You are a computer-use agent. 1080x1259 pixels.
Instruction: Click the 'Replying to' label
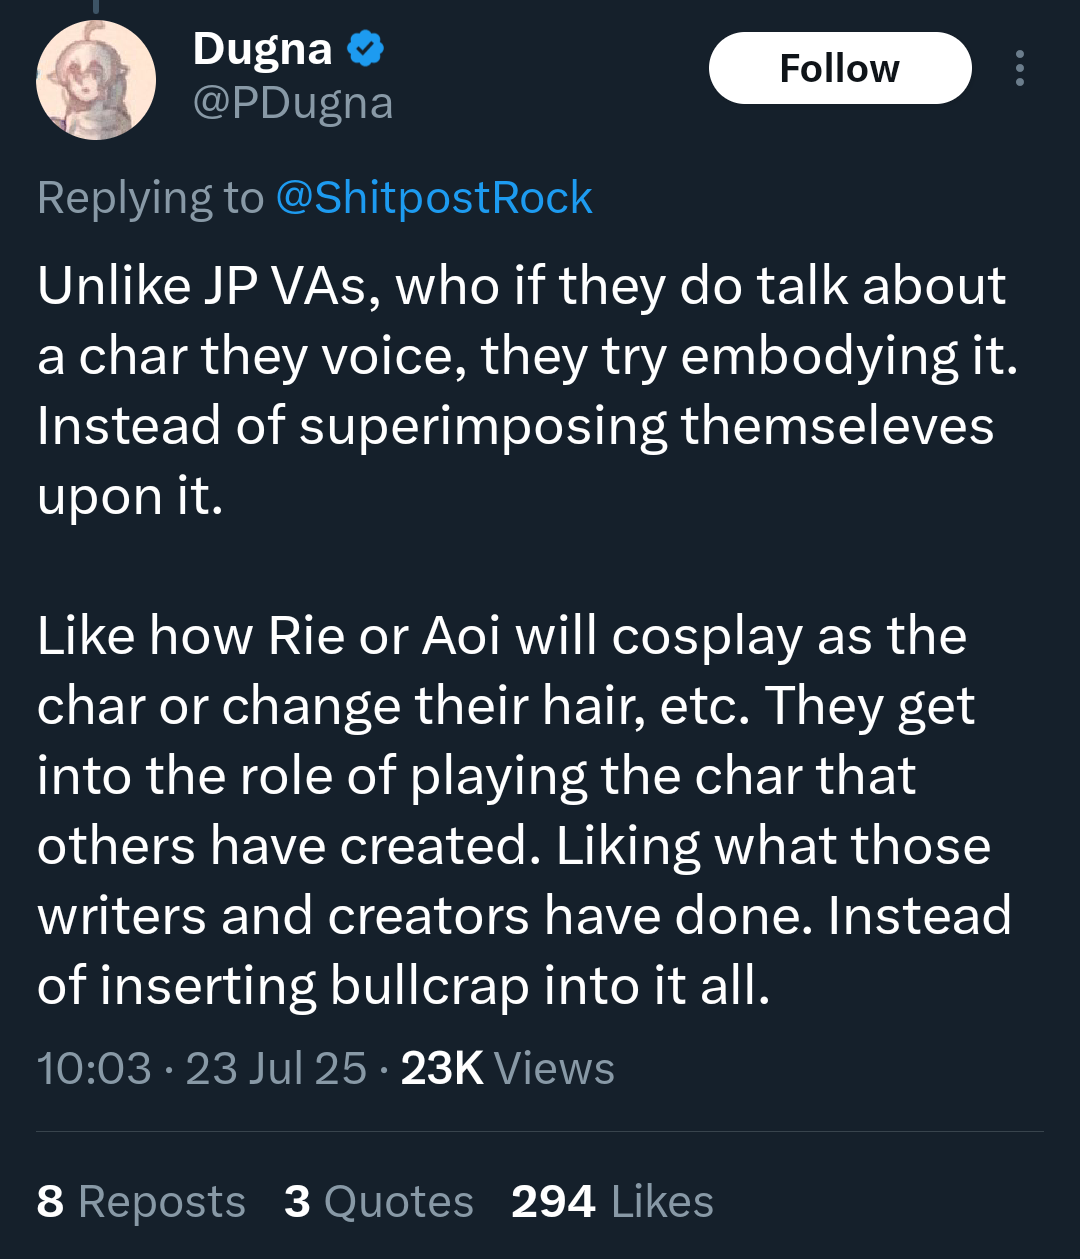(150, 197)
